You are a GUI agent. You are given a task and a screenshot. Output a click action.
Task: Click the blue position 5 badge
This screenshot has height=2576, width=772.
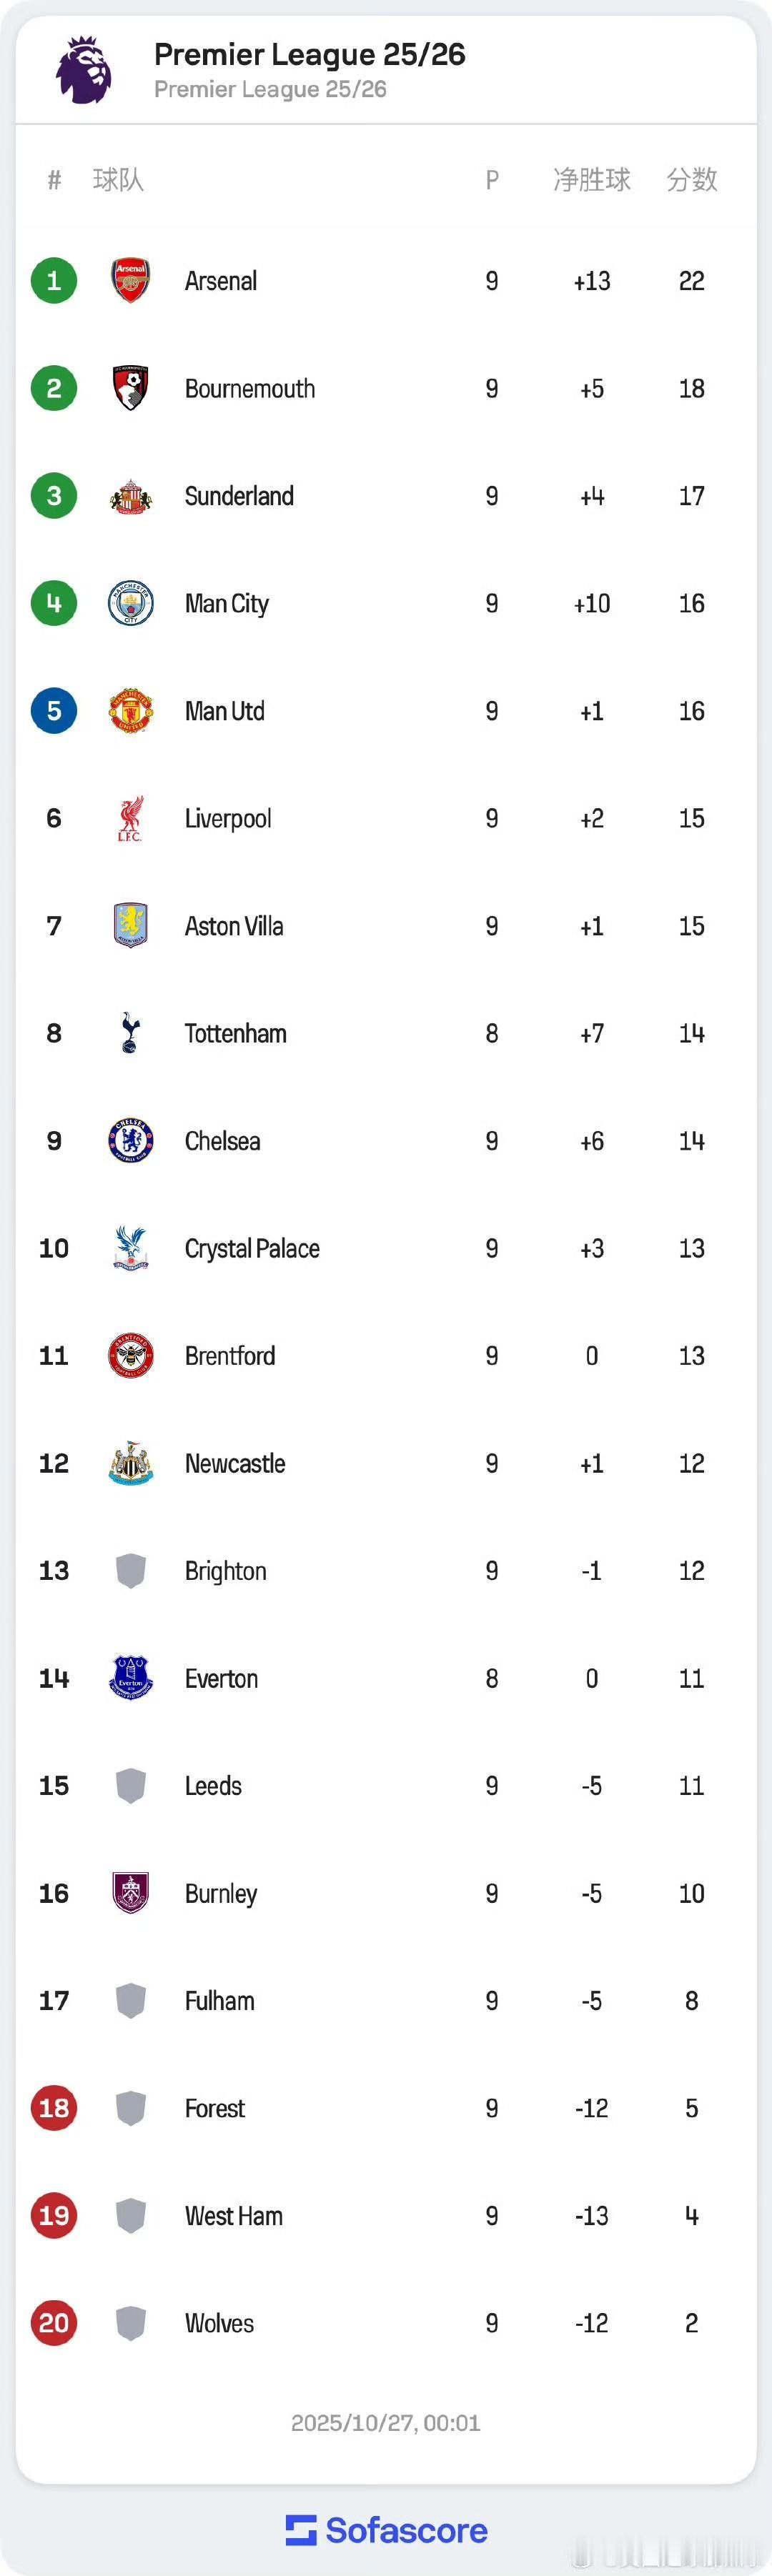click(54, 711)
